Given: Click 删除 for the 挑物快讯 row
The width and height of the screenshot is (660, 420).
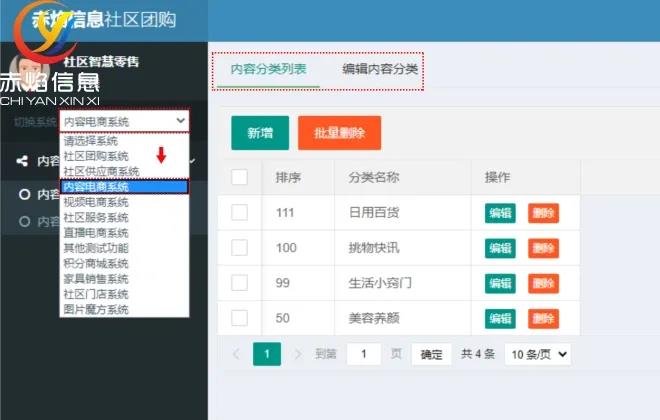Looking at the screenshot, I should (543, 248).
